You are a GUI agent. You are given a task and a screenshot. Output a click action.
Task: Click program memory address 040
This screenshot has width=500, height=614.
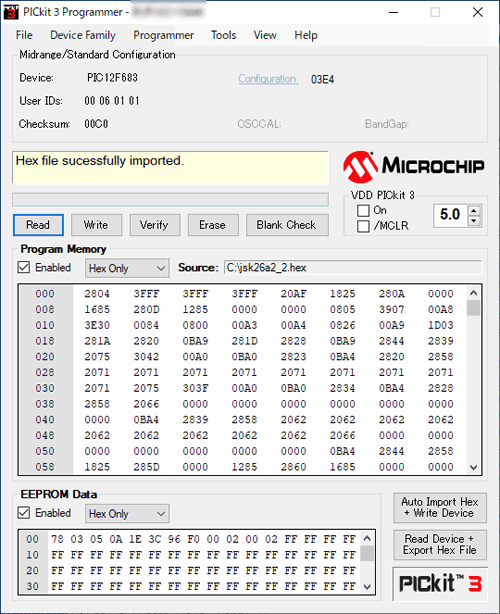click(x=45, y=420)
